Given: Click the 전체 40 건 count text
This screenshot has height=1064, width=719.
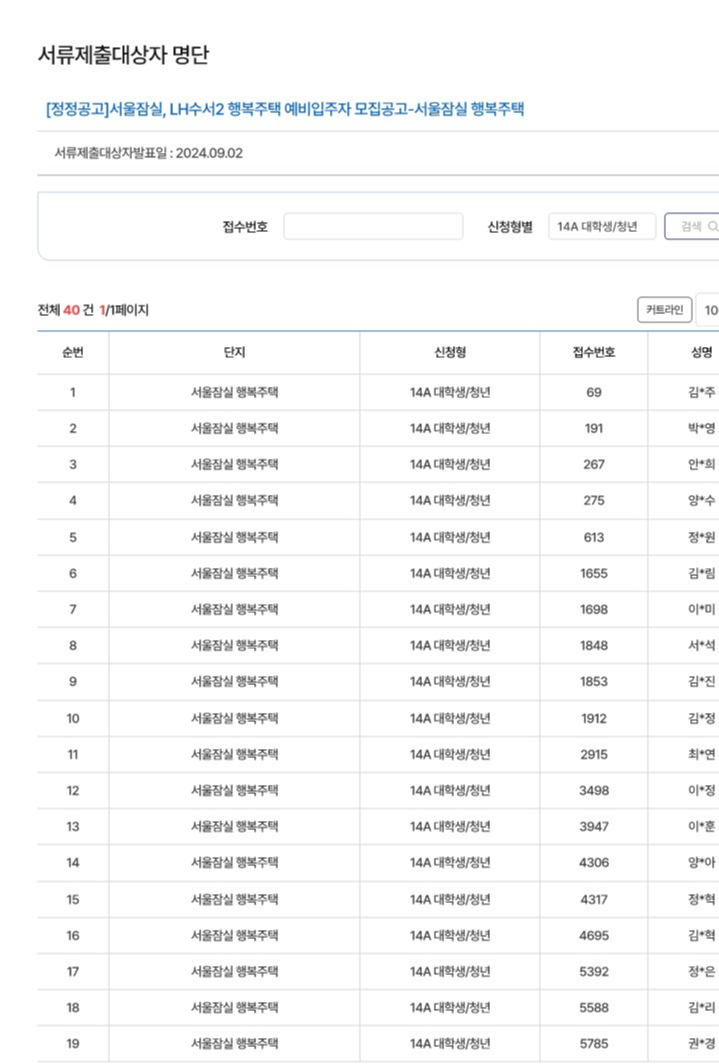Looking at the screenshot, I should click(x=66, y=310).
